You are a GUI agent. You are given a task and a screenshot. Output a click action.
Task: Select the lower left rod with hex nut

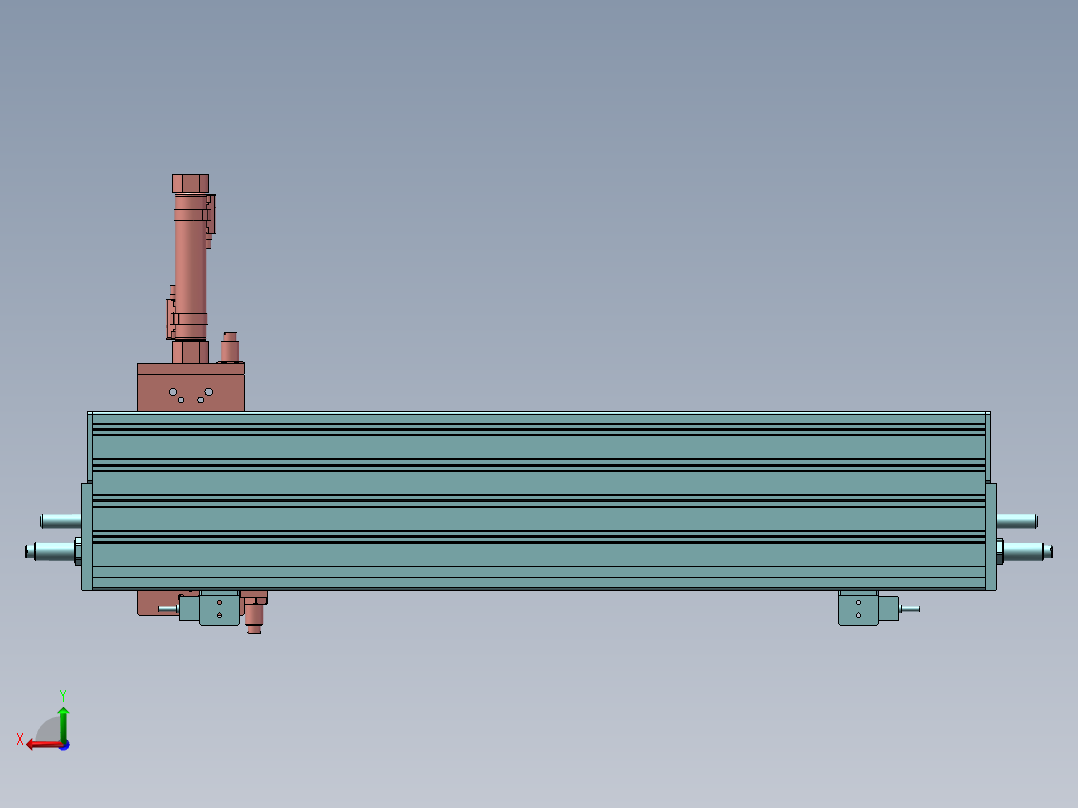(x=50, y=551)
